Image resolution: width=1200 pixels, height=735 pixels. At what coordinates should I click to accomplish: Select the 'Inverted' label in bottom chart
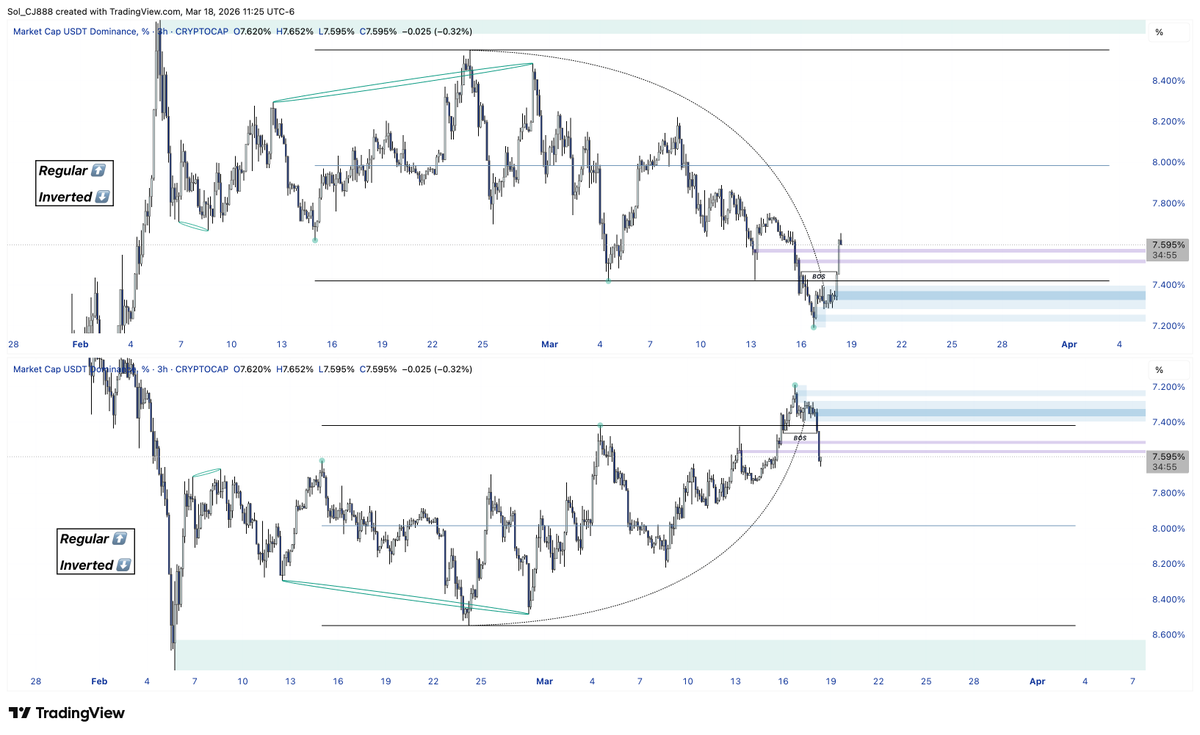pyautogui.click(x=95, y=565)
